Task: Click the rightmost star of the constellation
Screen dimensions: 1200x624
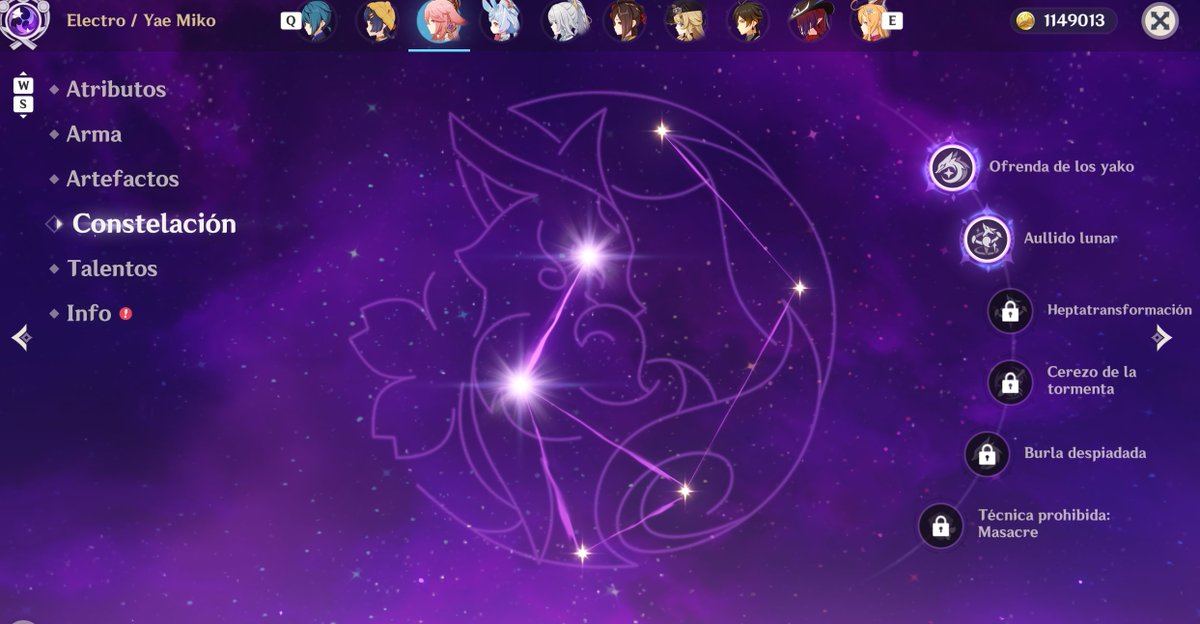Action: [799, 288]
